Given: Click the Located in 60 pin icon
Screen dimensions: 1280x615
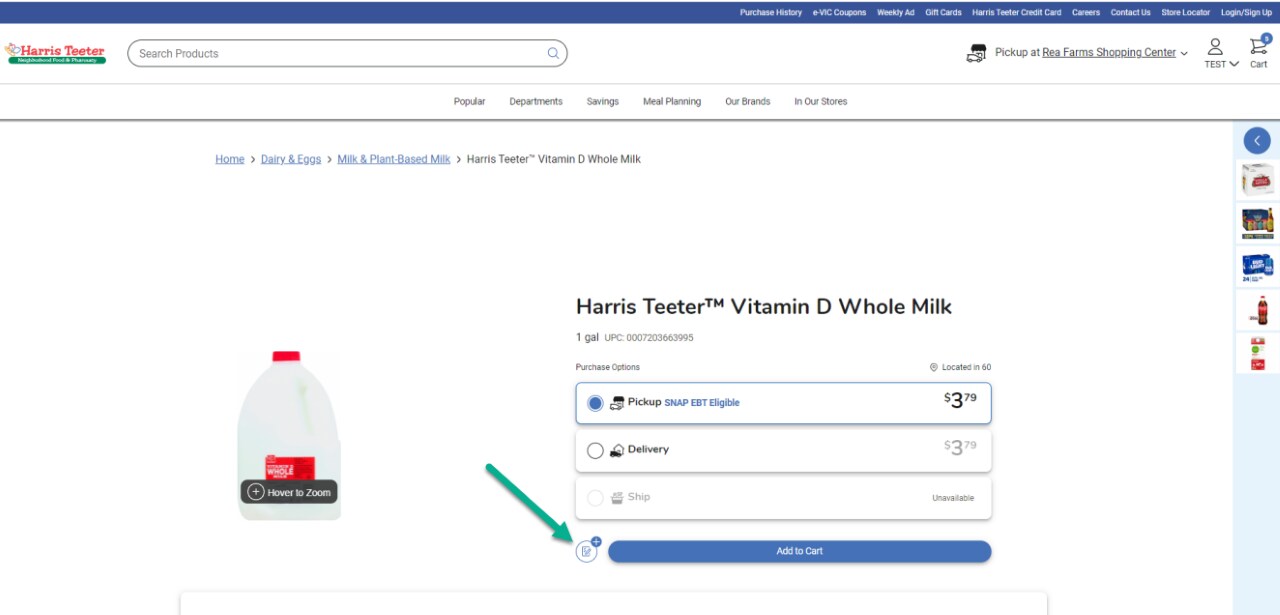Looking at the screenshot, I should (x=933, y=367).
